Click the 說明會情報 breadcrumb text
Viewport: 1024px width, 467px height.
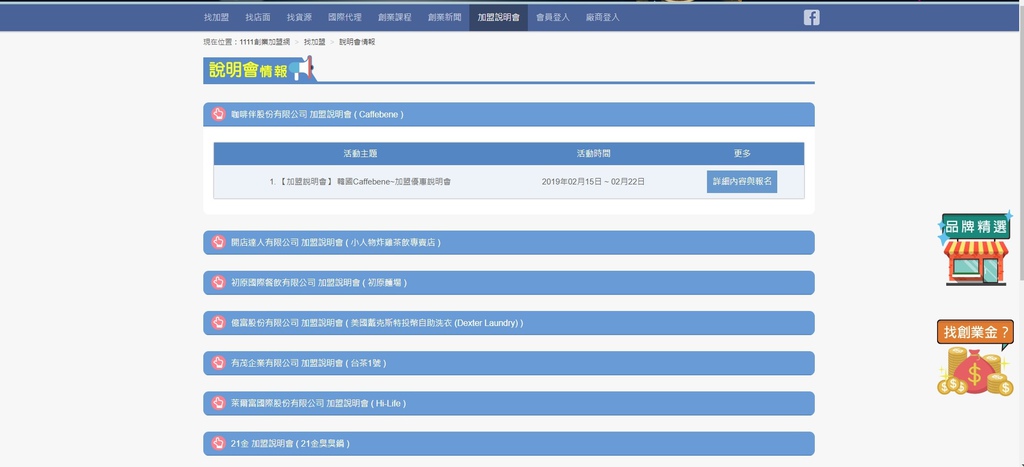[x=357, y=42]
